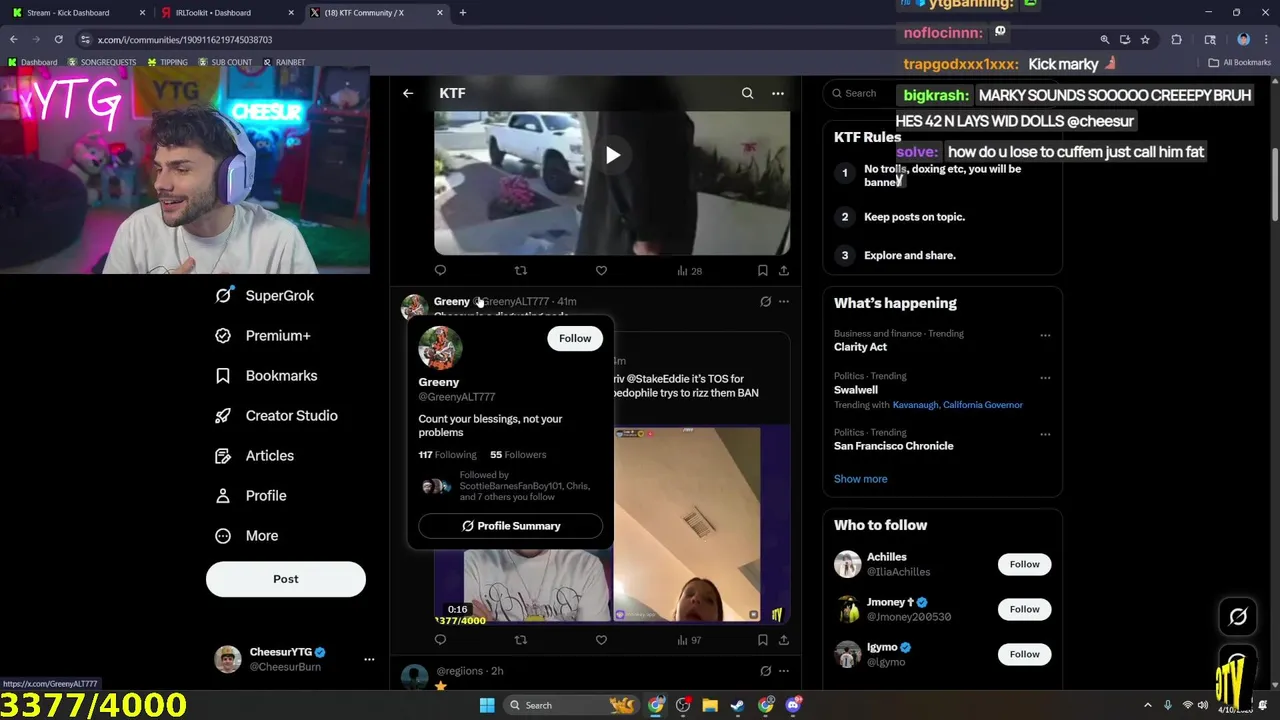
Task: Open Grok explain on @regiions post
Action: pos(765,671)
